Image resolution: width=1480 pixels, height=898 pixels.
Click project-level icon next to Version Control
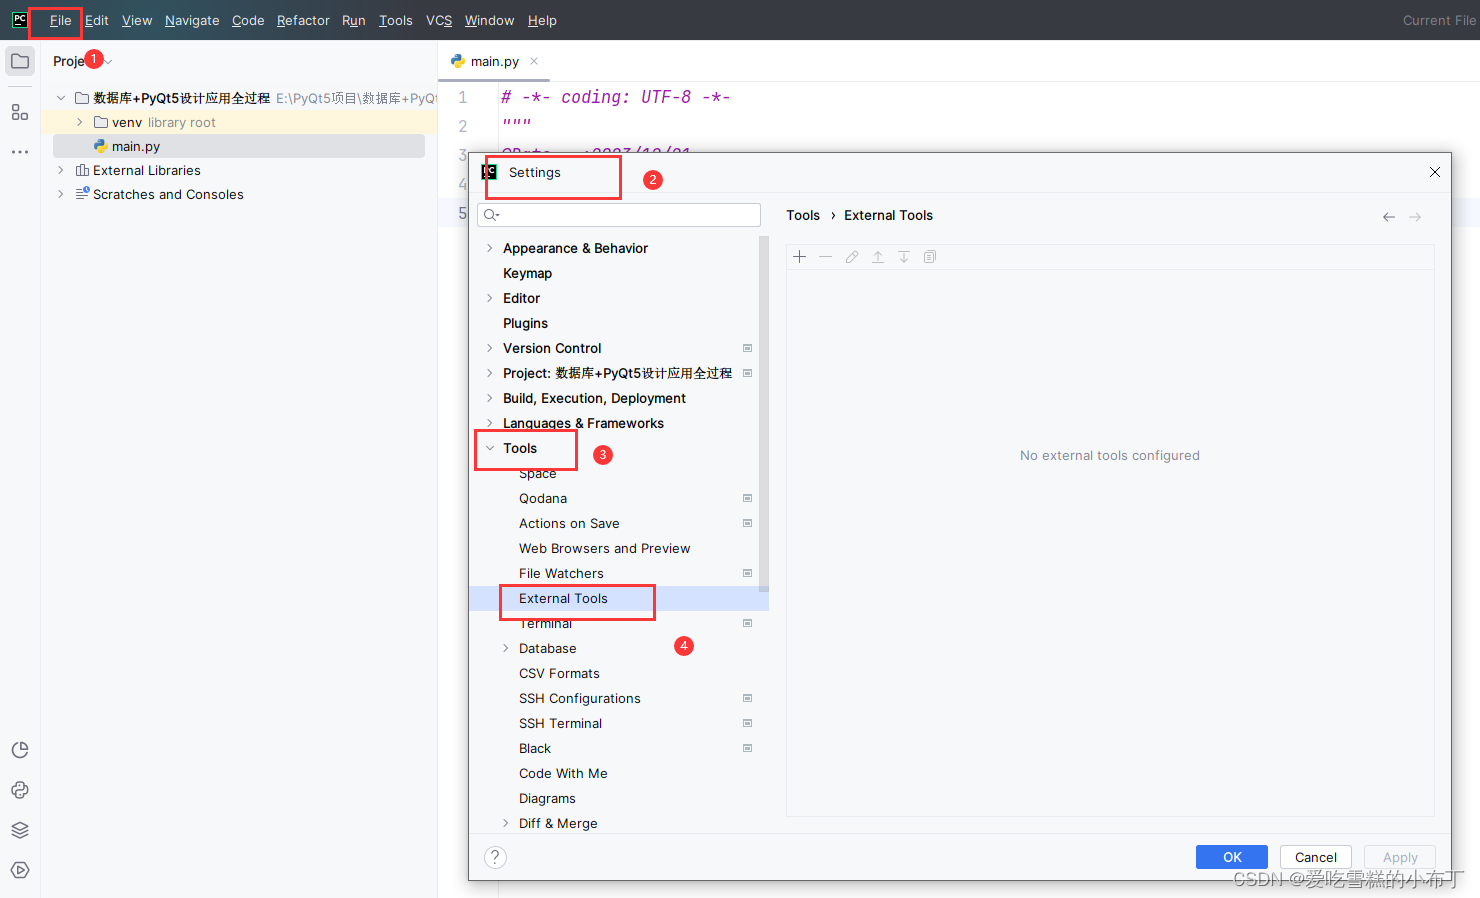pyautogui.click(x=747, y=348)
